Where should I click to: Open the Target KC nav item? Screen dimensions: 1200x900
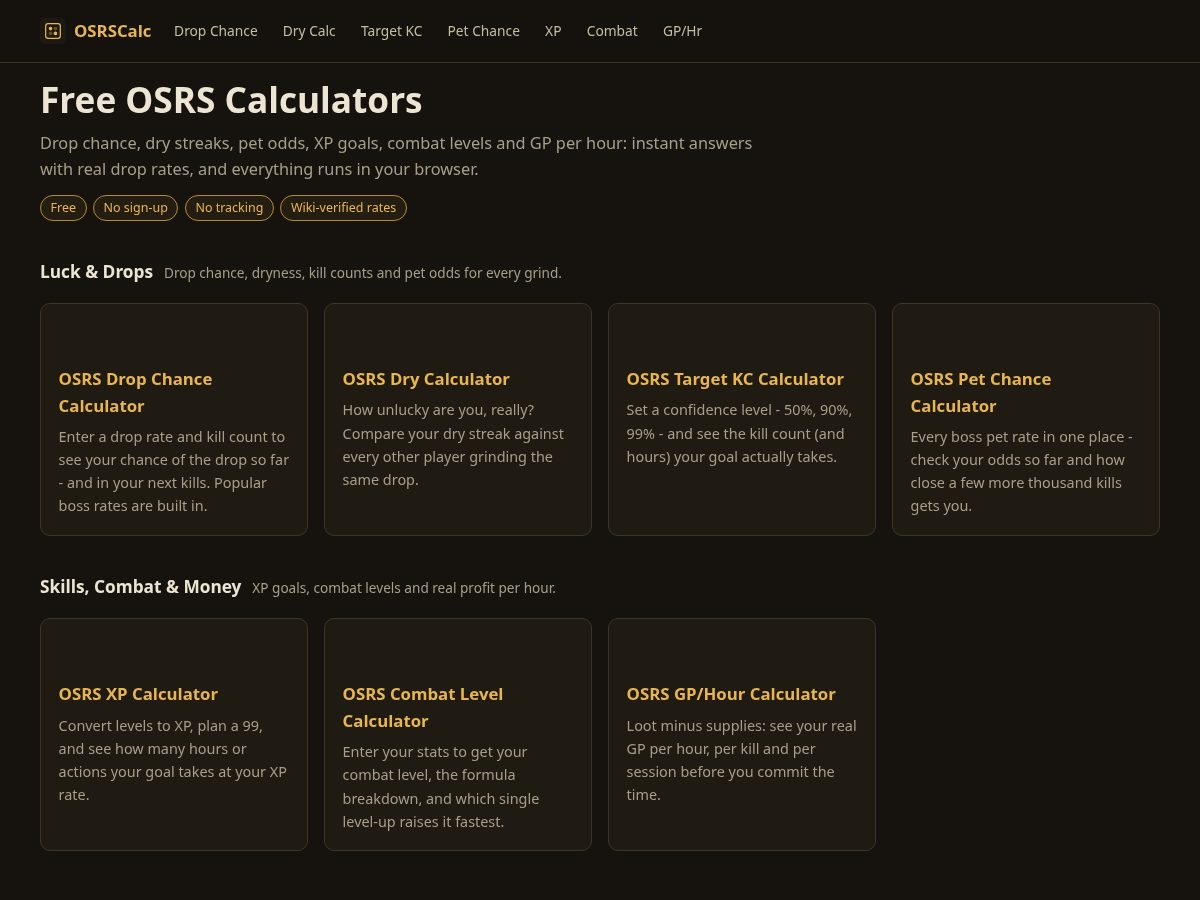pyautogui.click(x=392, y=31)
